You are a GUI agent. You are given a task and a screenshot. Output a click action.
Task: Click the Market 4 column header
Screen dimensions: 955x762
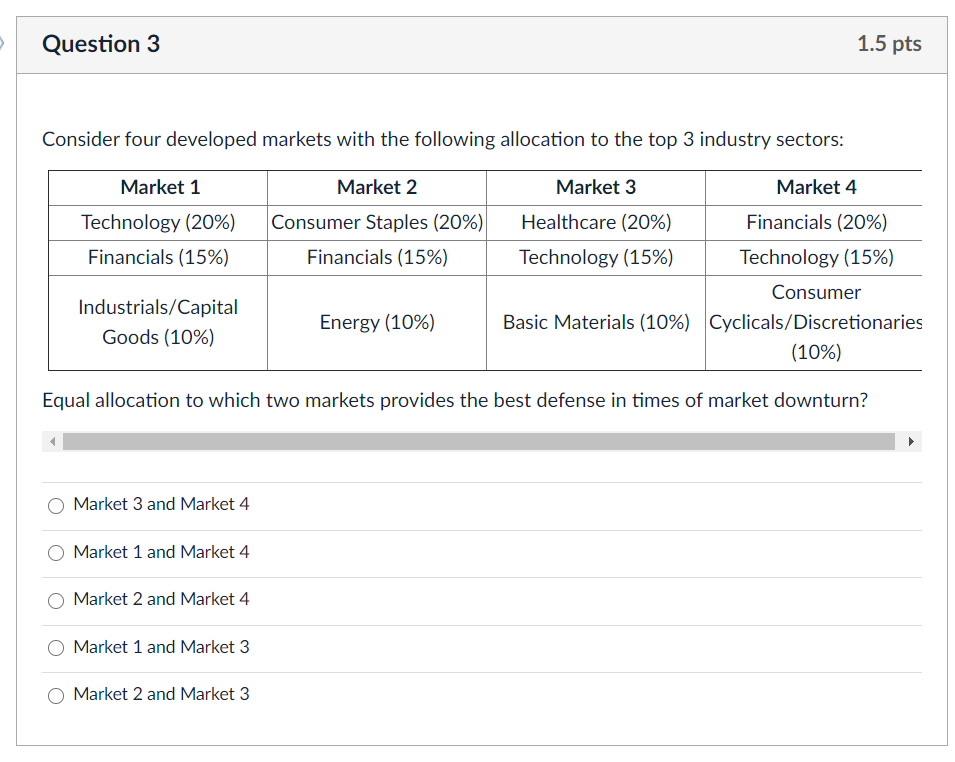(814, 188)
